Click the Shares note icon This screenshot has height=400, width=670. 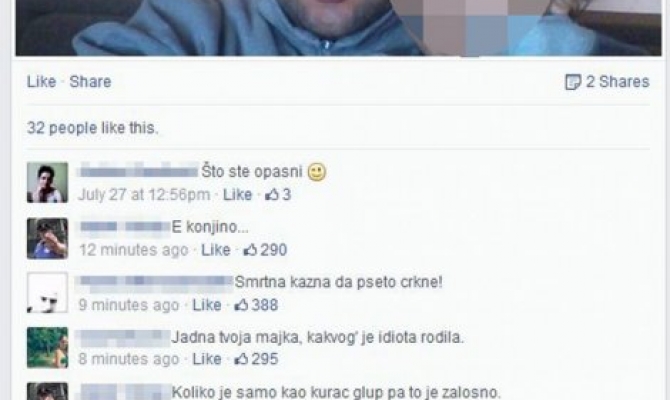click(x=573, y=82)
